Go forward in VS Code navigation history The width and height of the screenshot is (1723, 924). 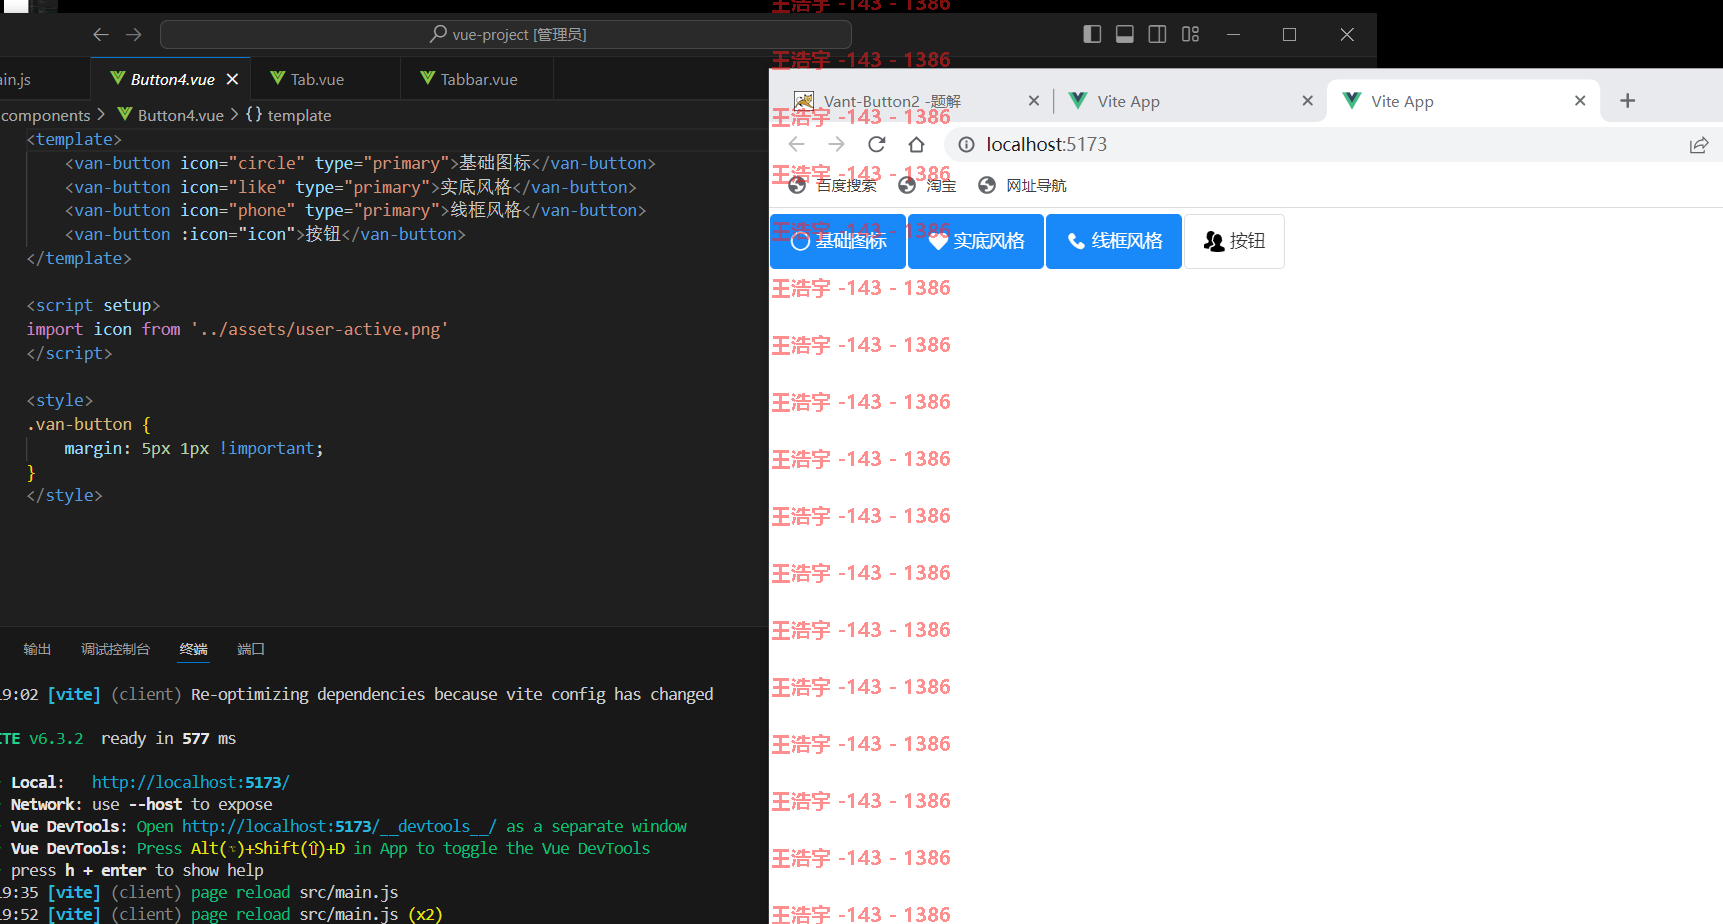click(x=134, y=34)
